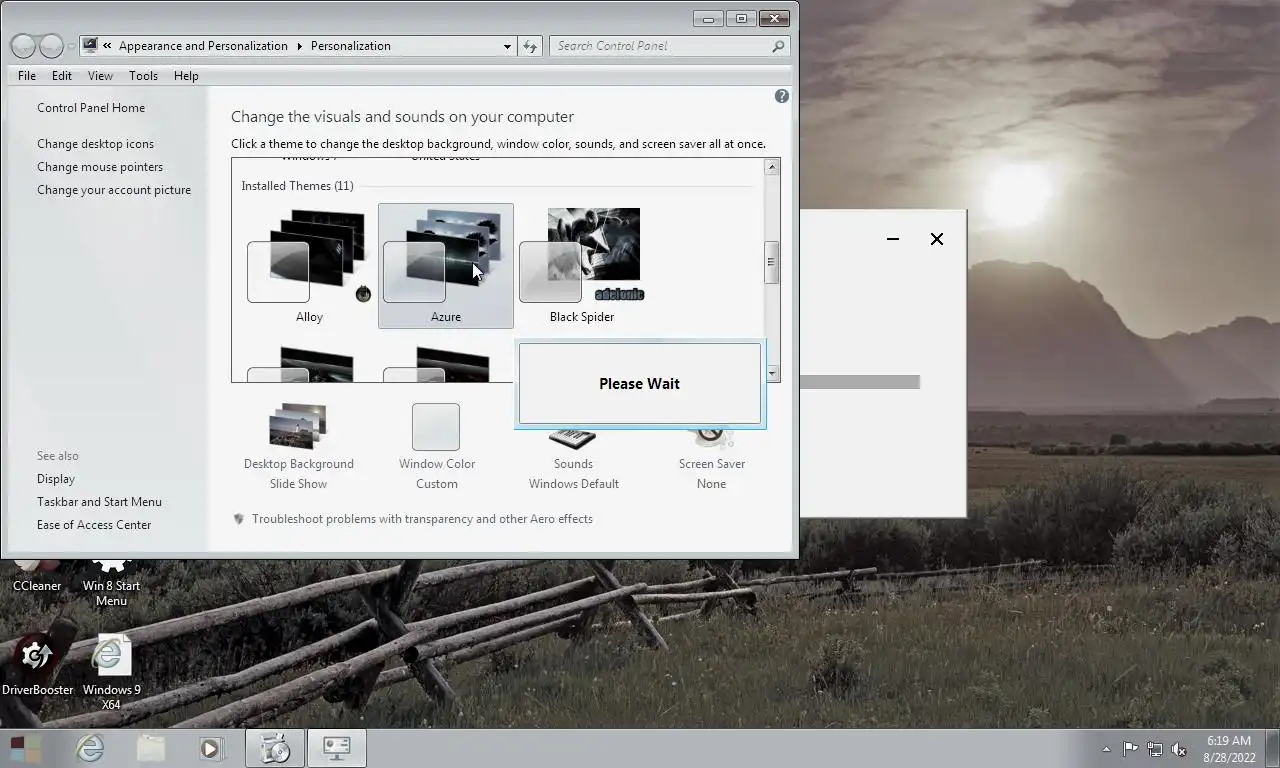The width and height of the screenshot is (1280, 768).
Task: Open the clock showing 6:19 AM
Action: point(1229,749)
